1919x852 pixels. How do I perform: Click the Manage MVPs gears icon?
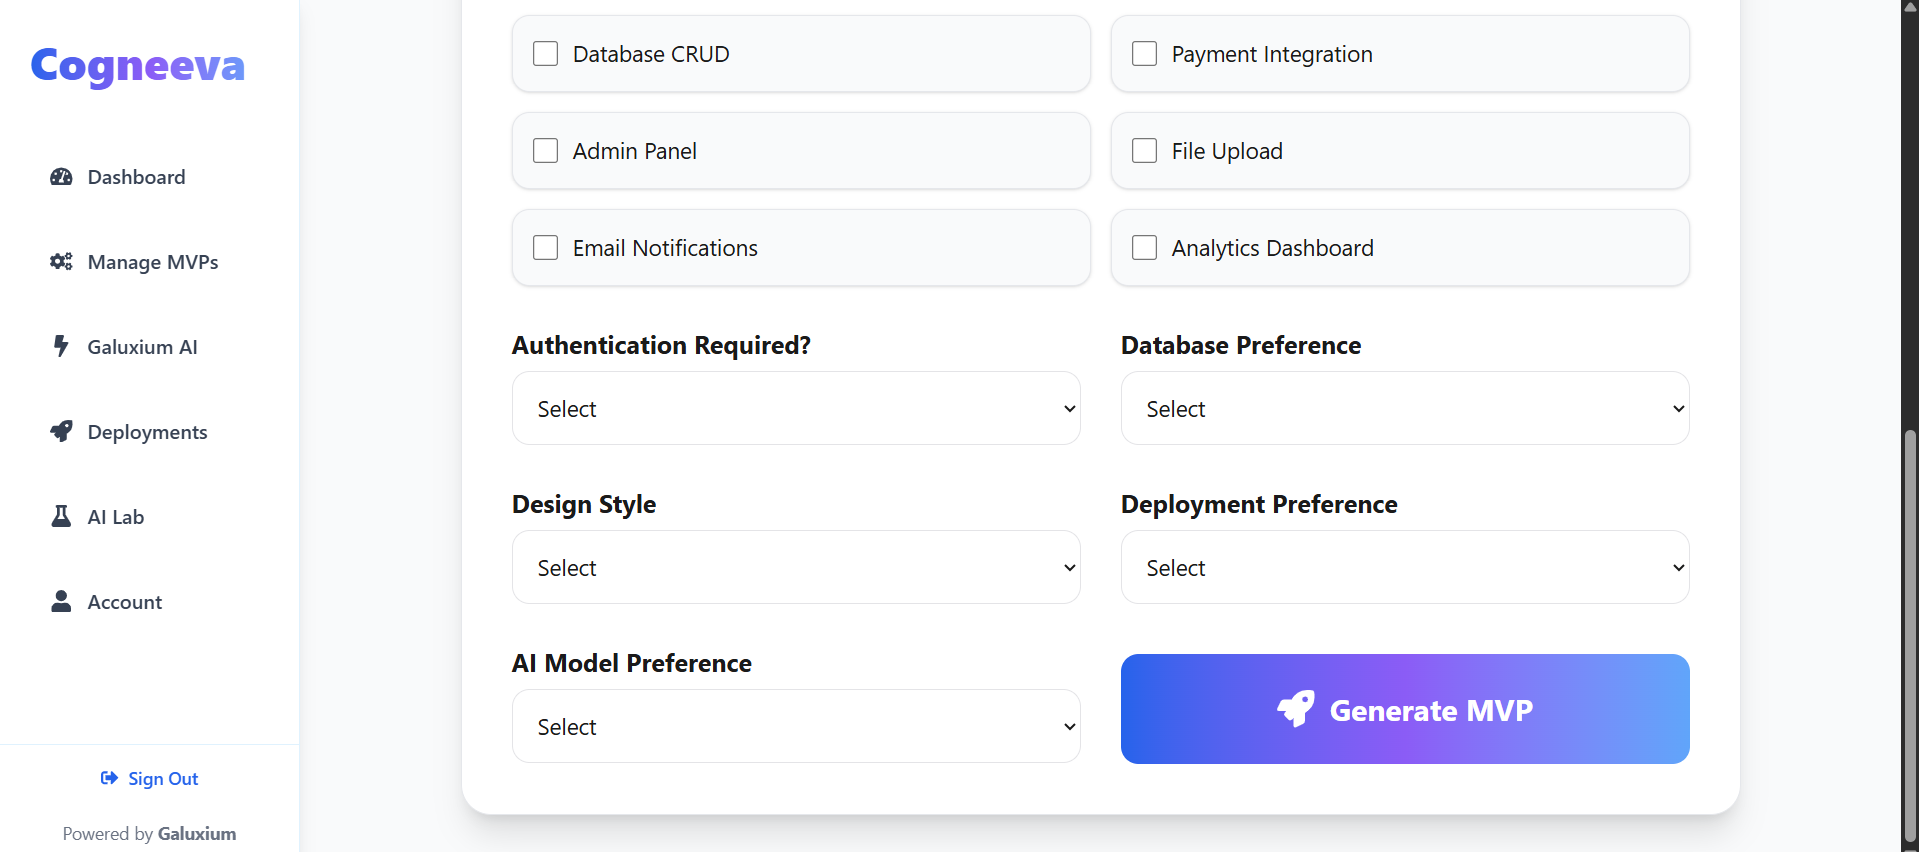(x=61, y=262)
